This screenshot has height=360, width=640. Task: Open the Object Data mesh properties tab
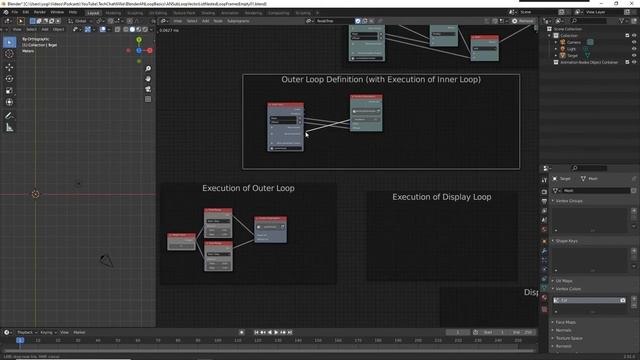pos(544,288)
